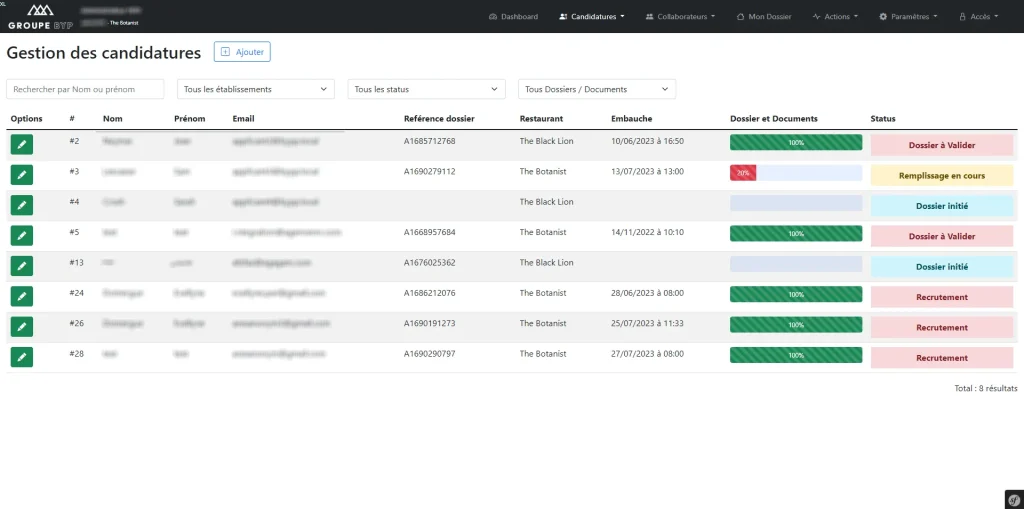Click Recrutement status for A1690191273
Viewport: 1024px width, 509px height.
pos(942,327)
